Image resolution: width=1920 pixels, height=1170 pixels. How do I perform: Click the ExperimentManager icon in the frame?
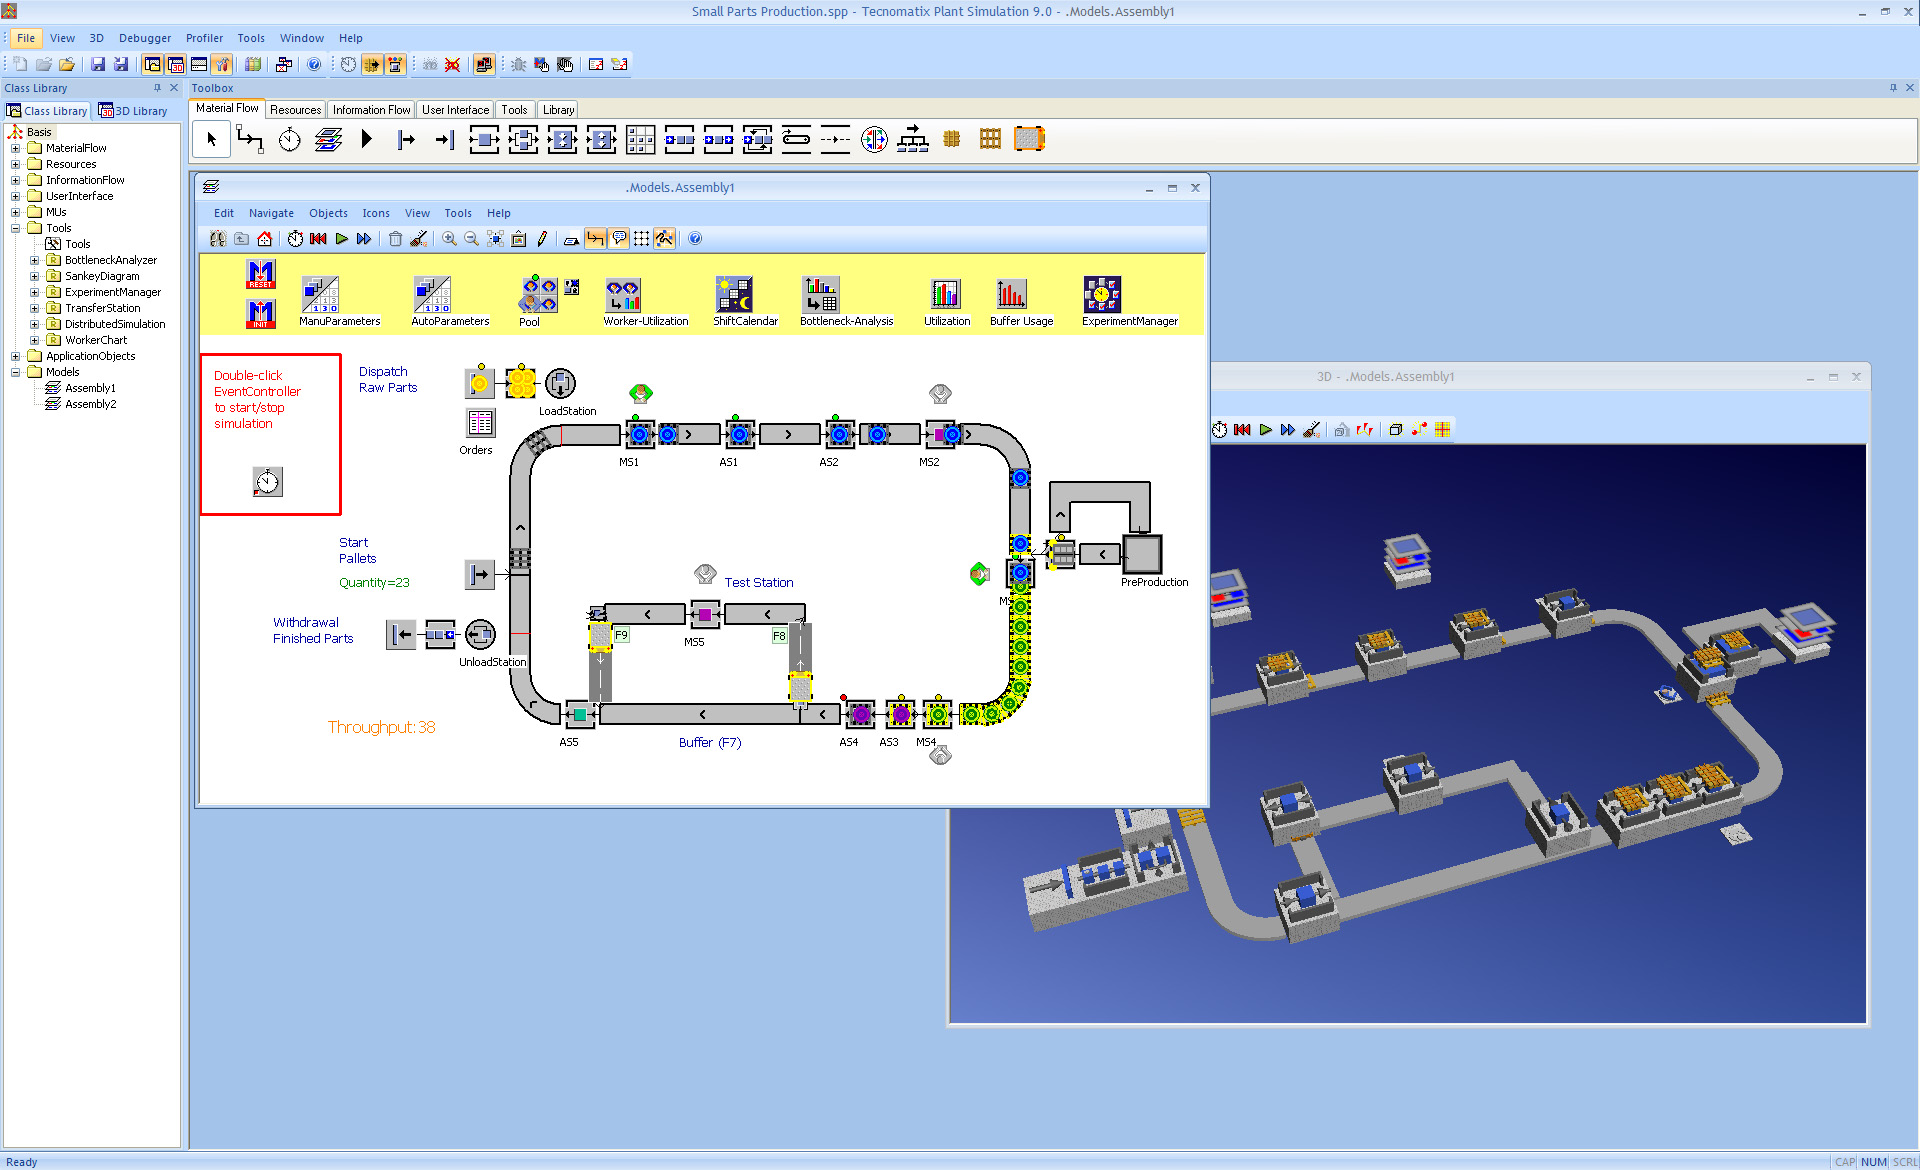point(1102,295)
